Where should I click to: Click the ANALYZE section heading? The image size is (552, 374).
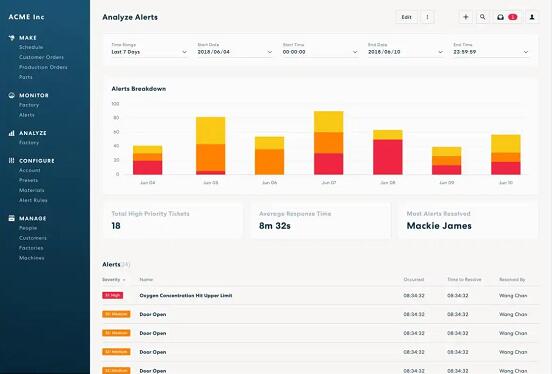click(x=33, y=133)
